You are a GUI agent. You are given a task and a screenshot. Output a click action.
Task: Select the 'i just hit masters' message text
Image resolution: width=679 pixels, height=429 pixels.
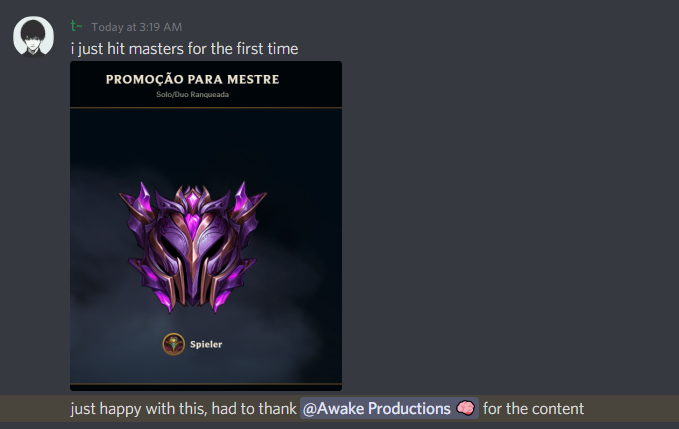(x=184, y=49)
